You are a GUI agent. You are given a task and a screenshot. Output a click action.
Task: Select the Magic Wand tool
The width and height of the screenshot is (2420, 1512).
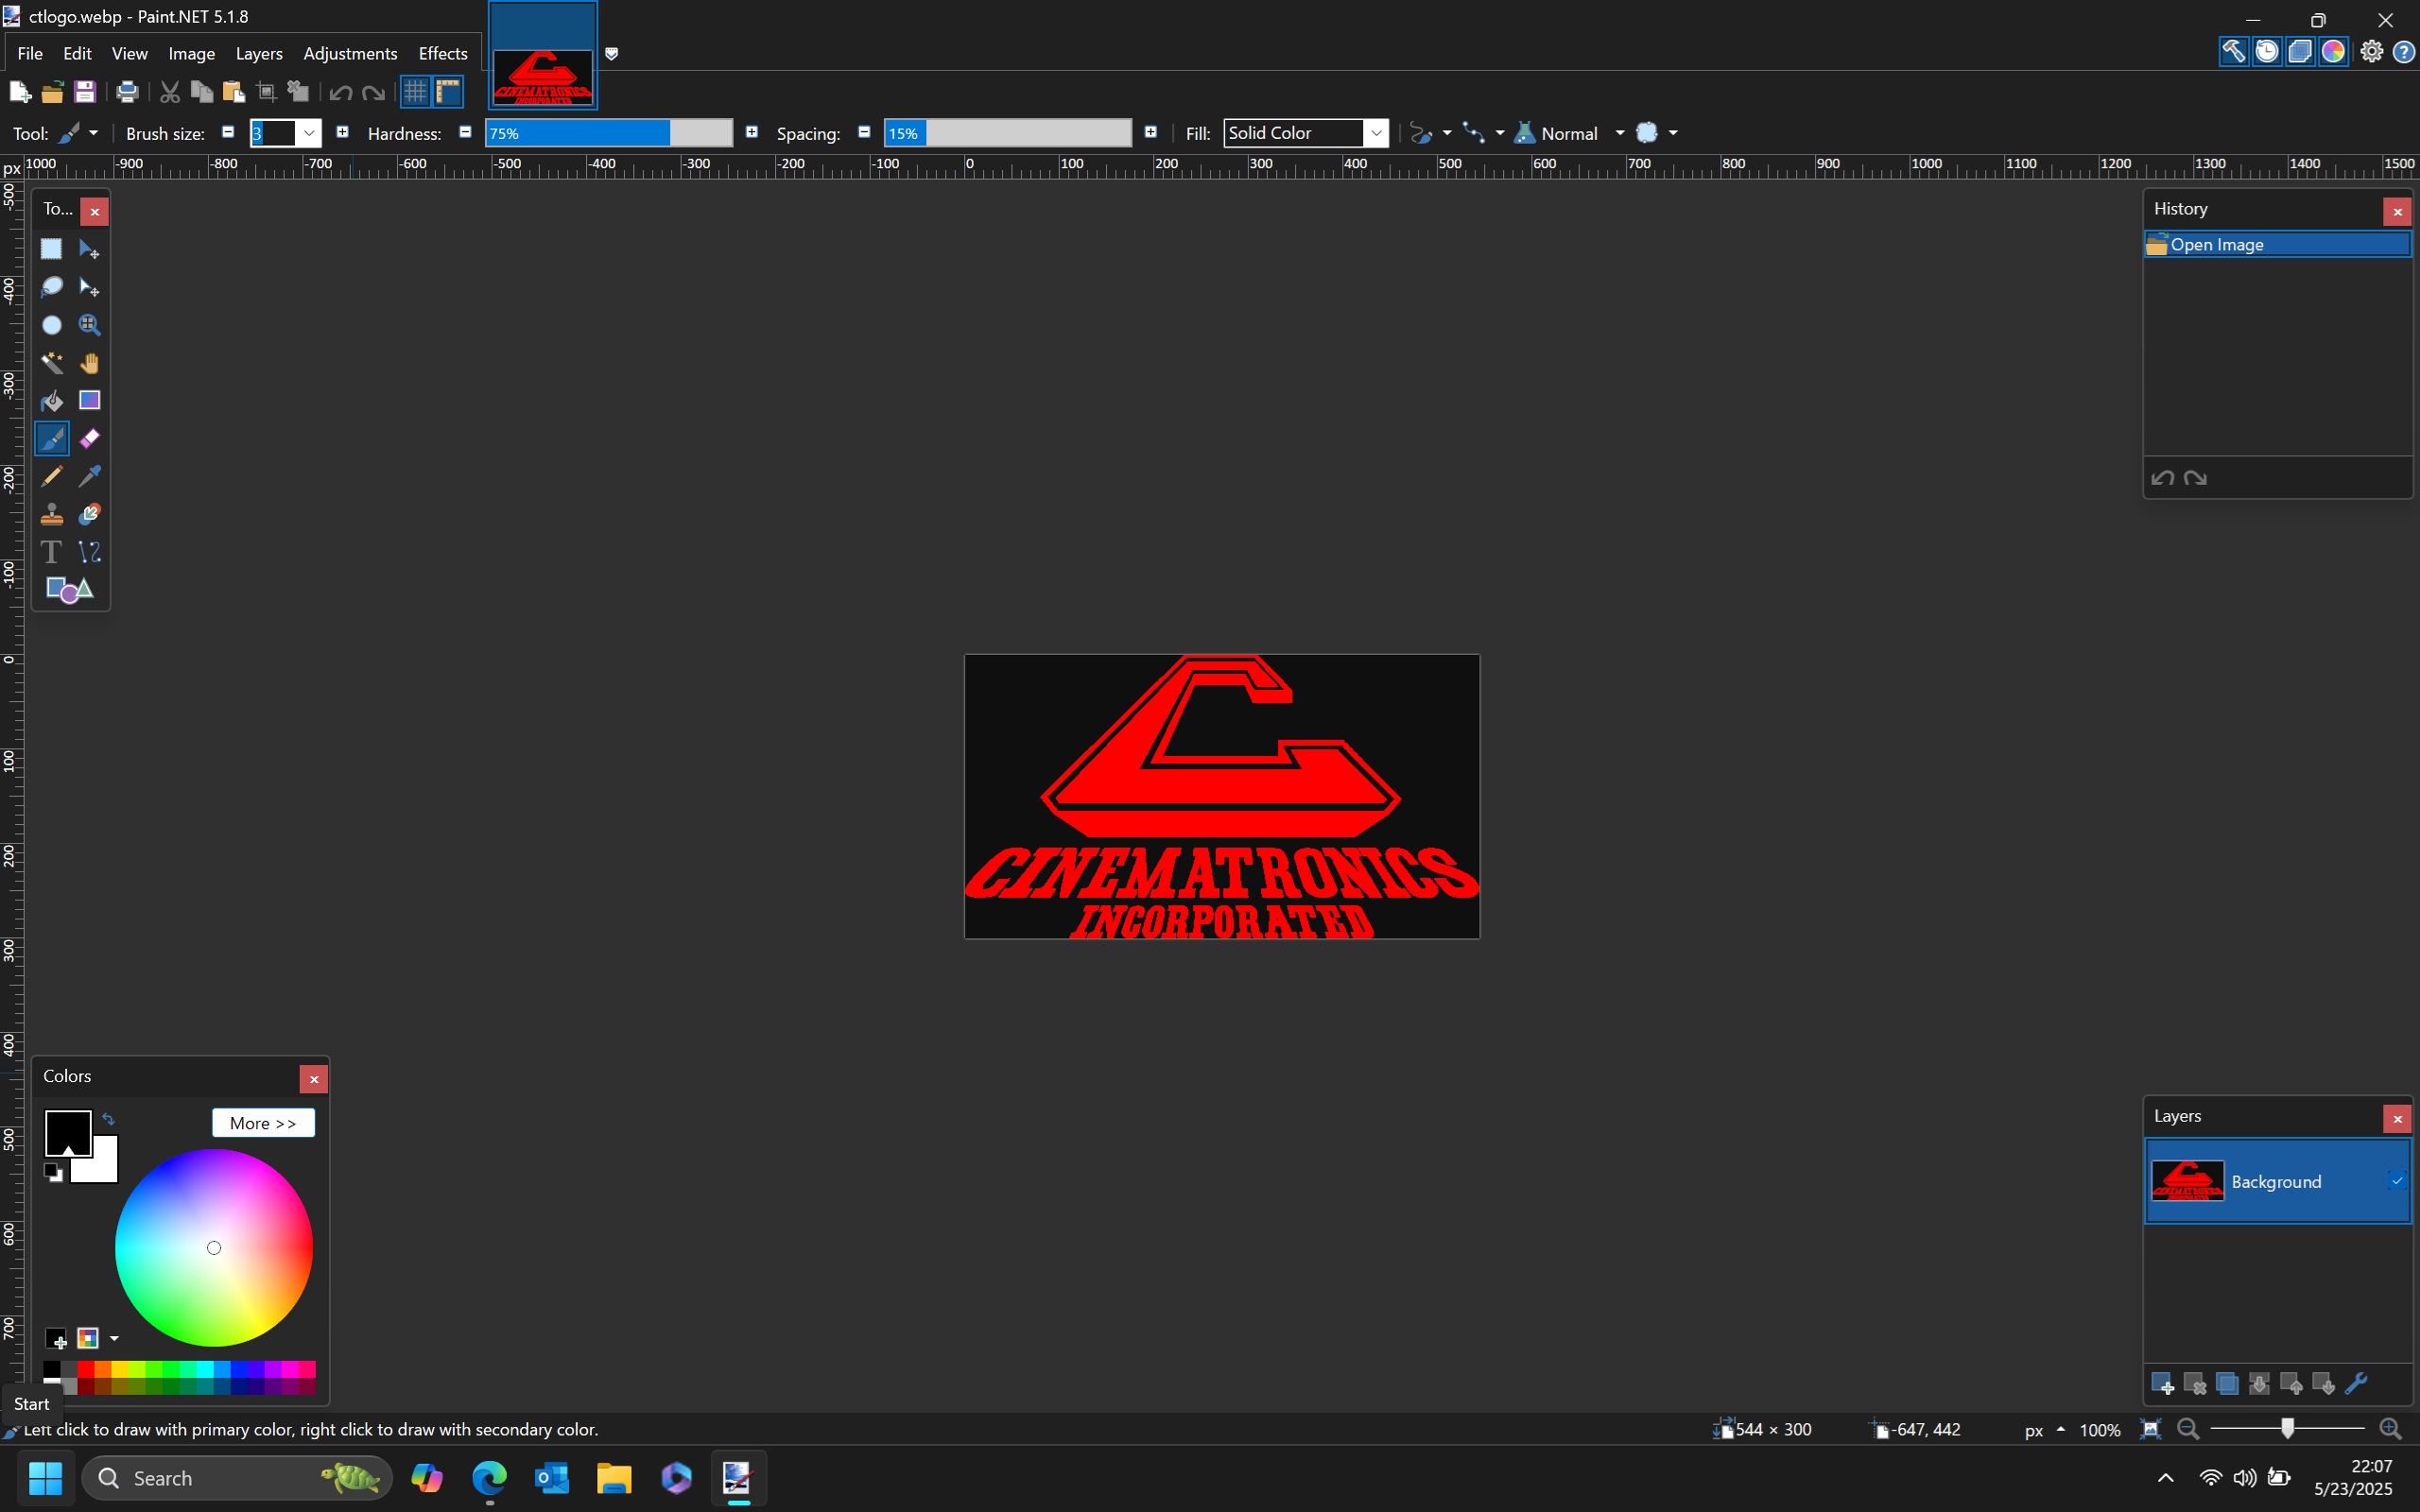[x=51, y=363]
